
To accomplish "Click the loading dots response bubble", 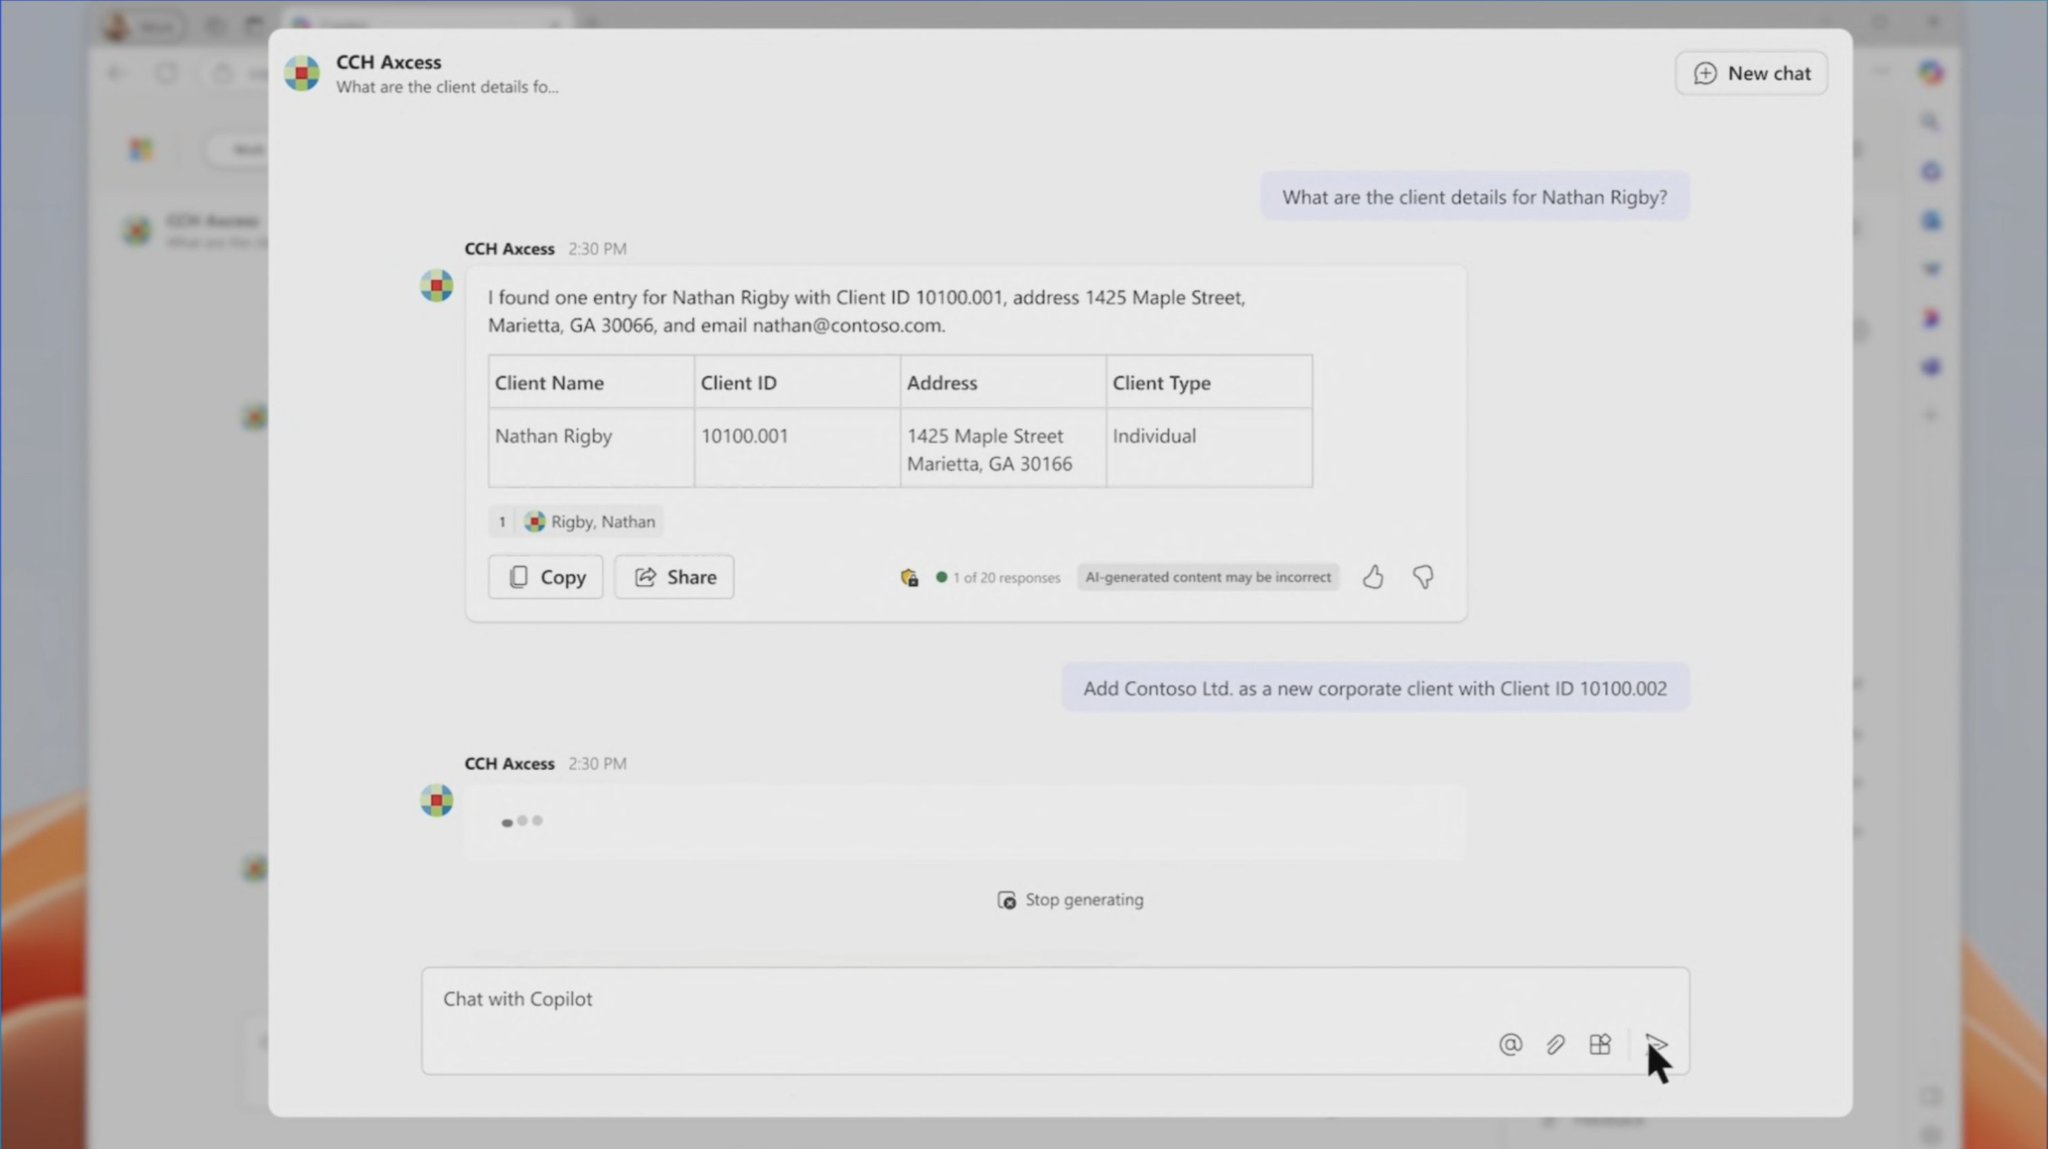I will (x=966, y=822).
